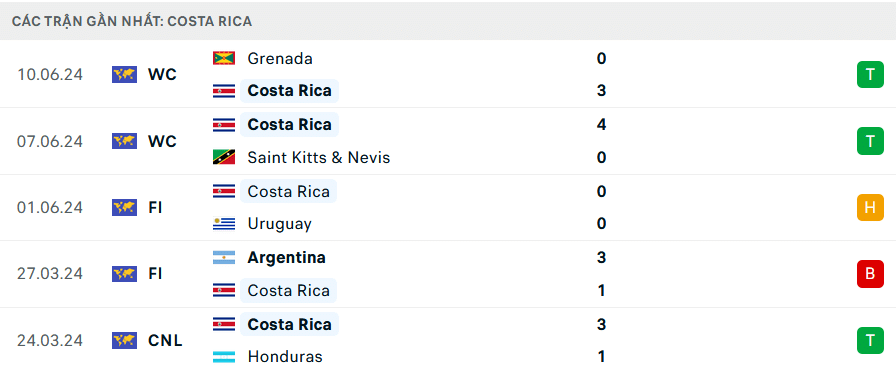Open the Honduras team link
The width and height of the screenshot is (896, 373).
(285, 357)
